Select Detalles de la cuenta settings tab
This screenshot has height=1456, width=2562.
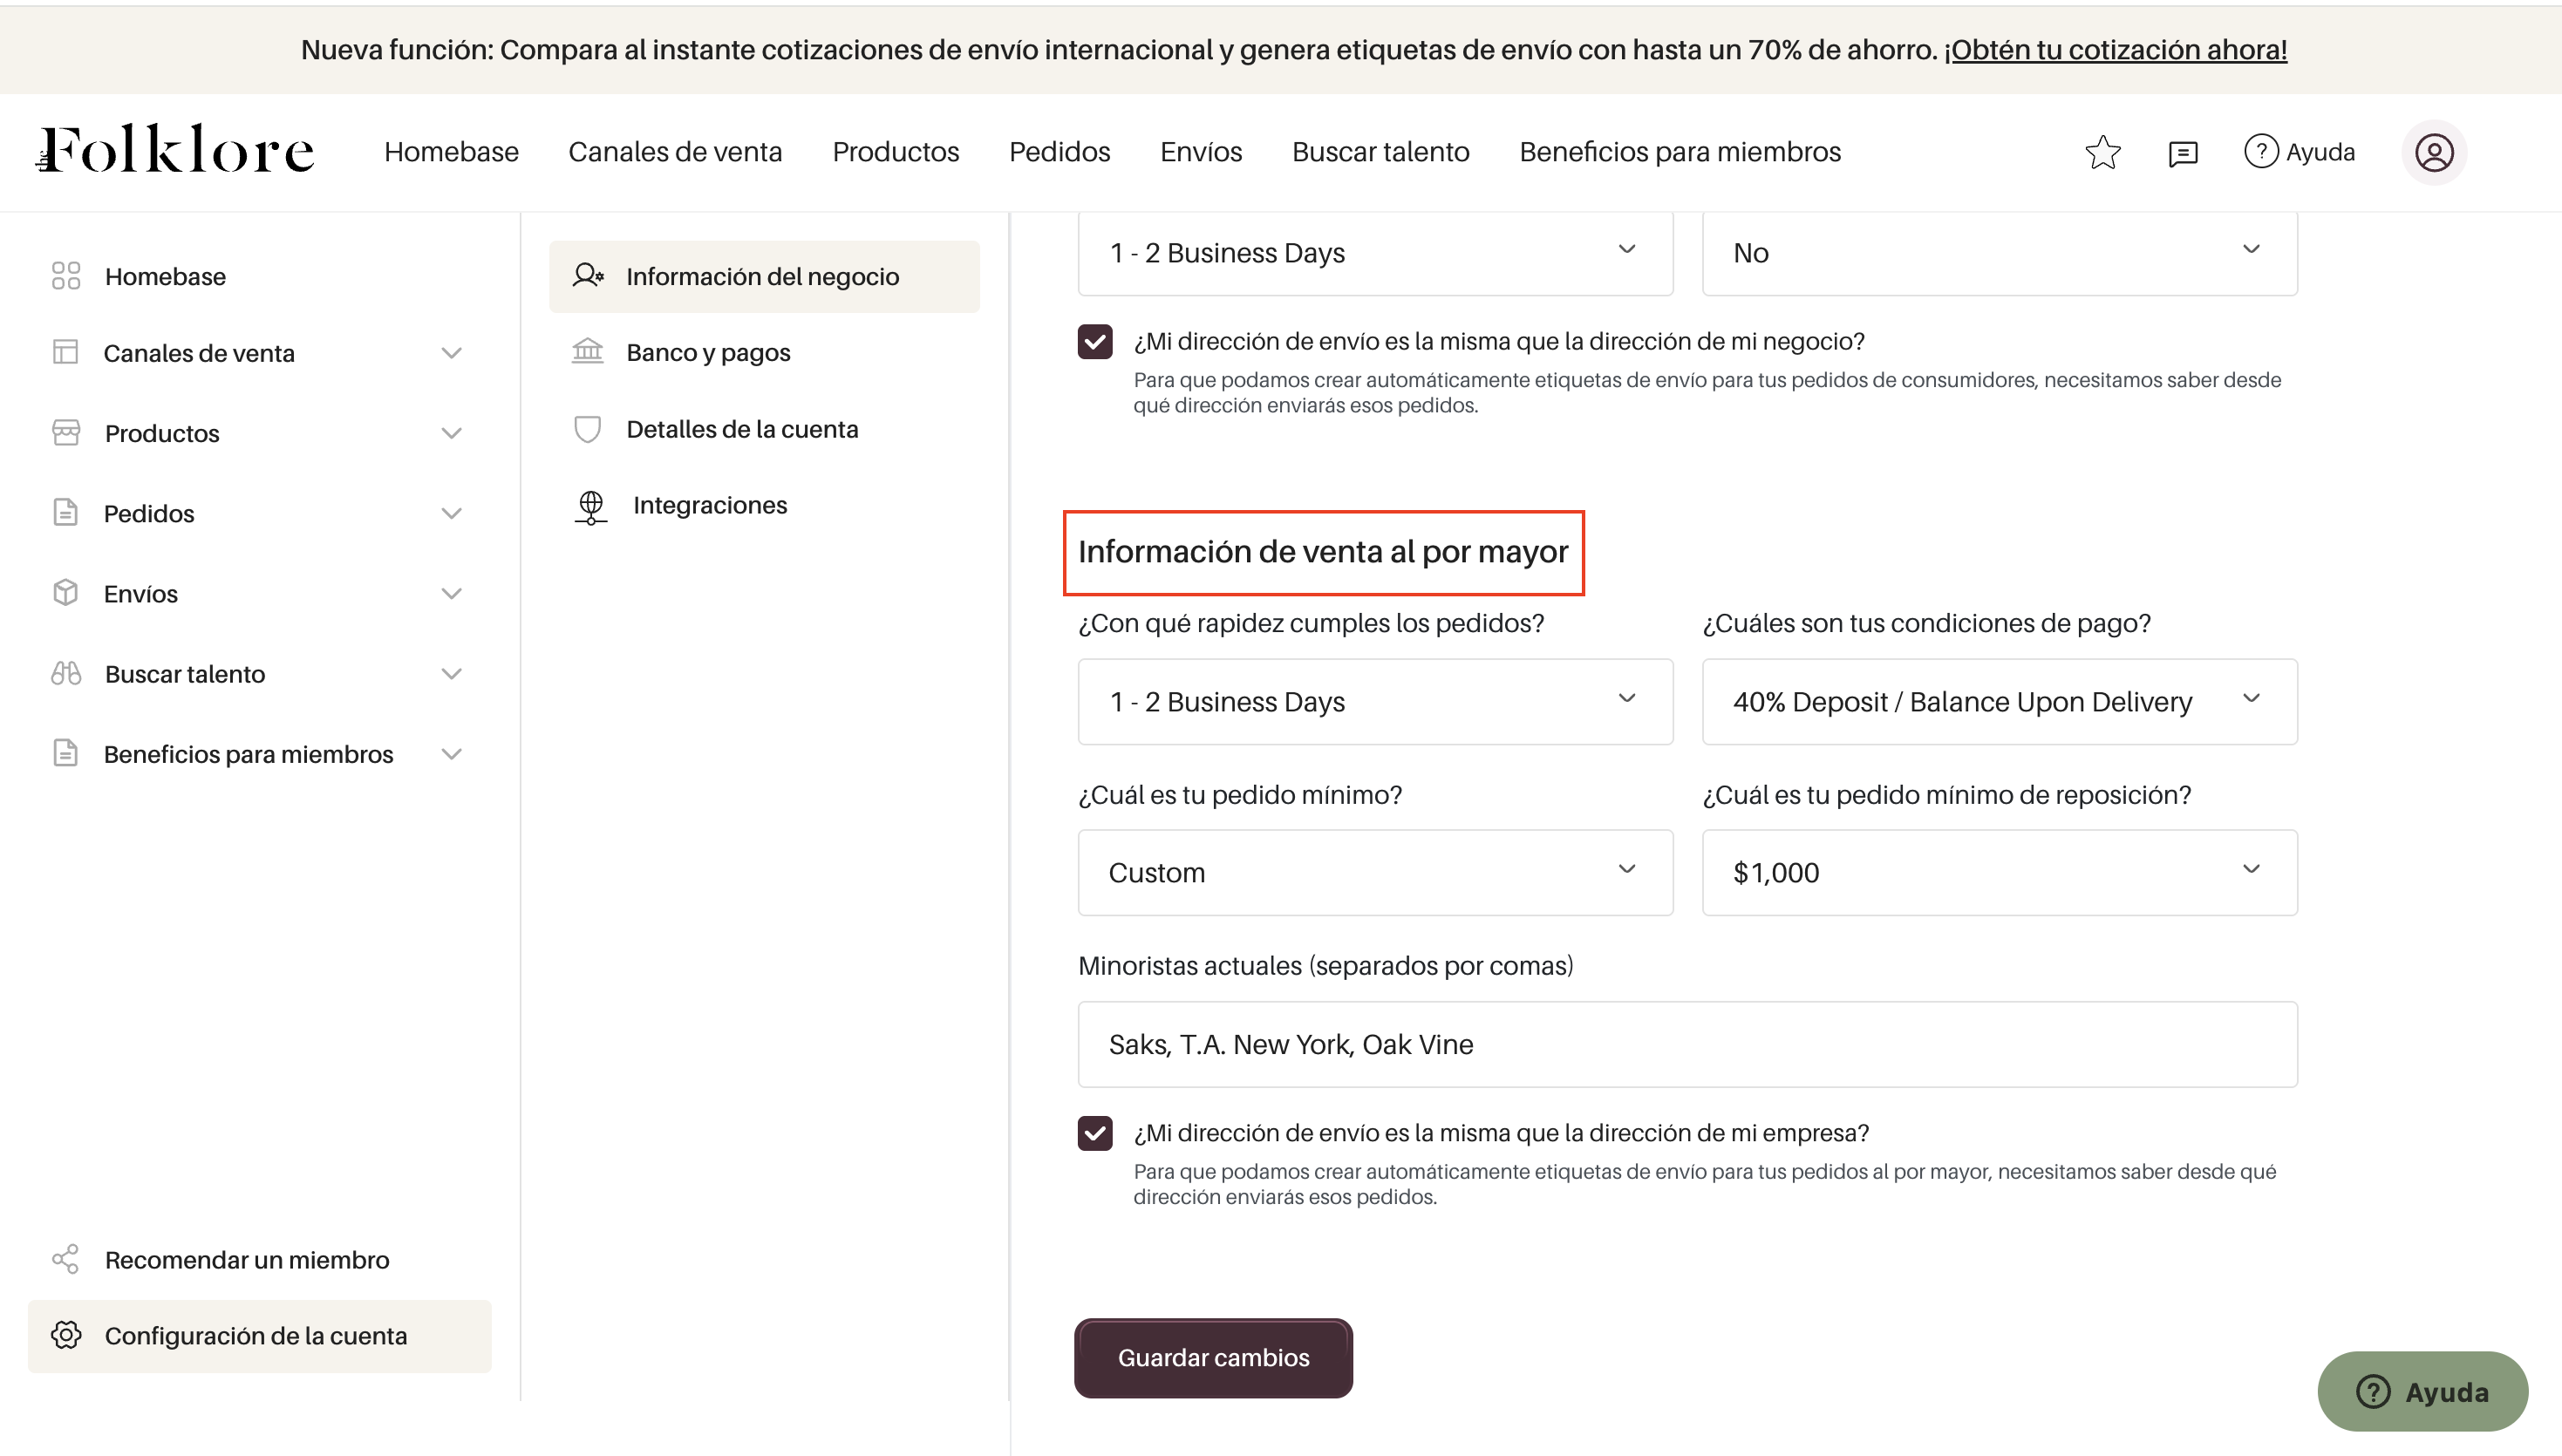(x=741, y=429)
